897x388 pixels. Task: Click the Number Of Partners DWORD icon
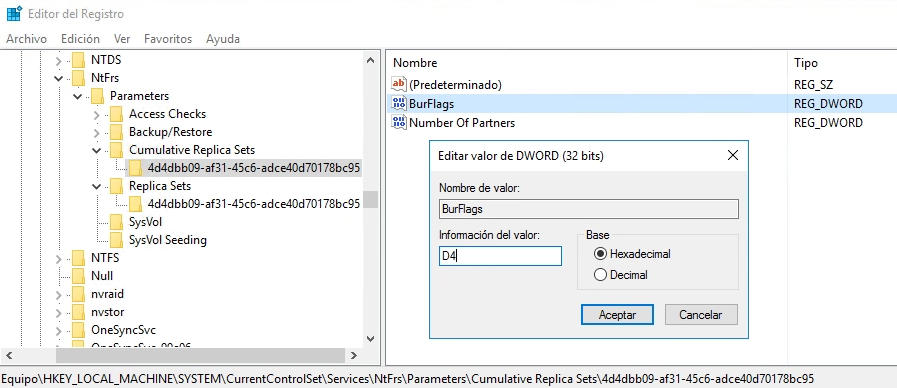click(399, 122)
